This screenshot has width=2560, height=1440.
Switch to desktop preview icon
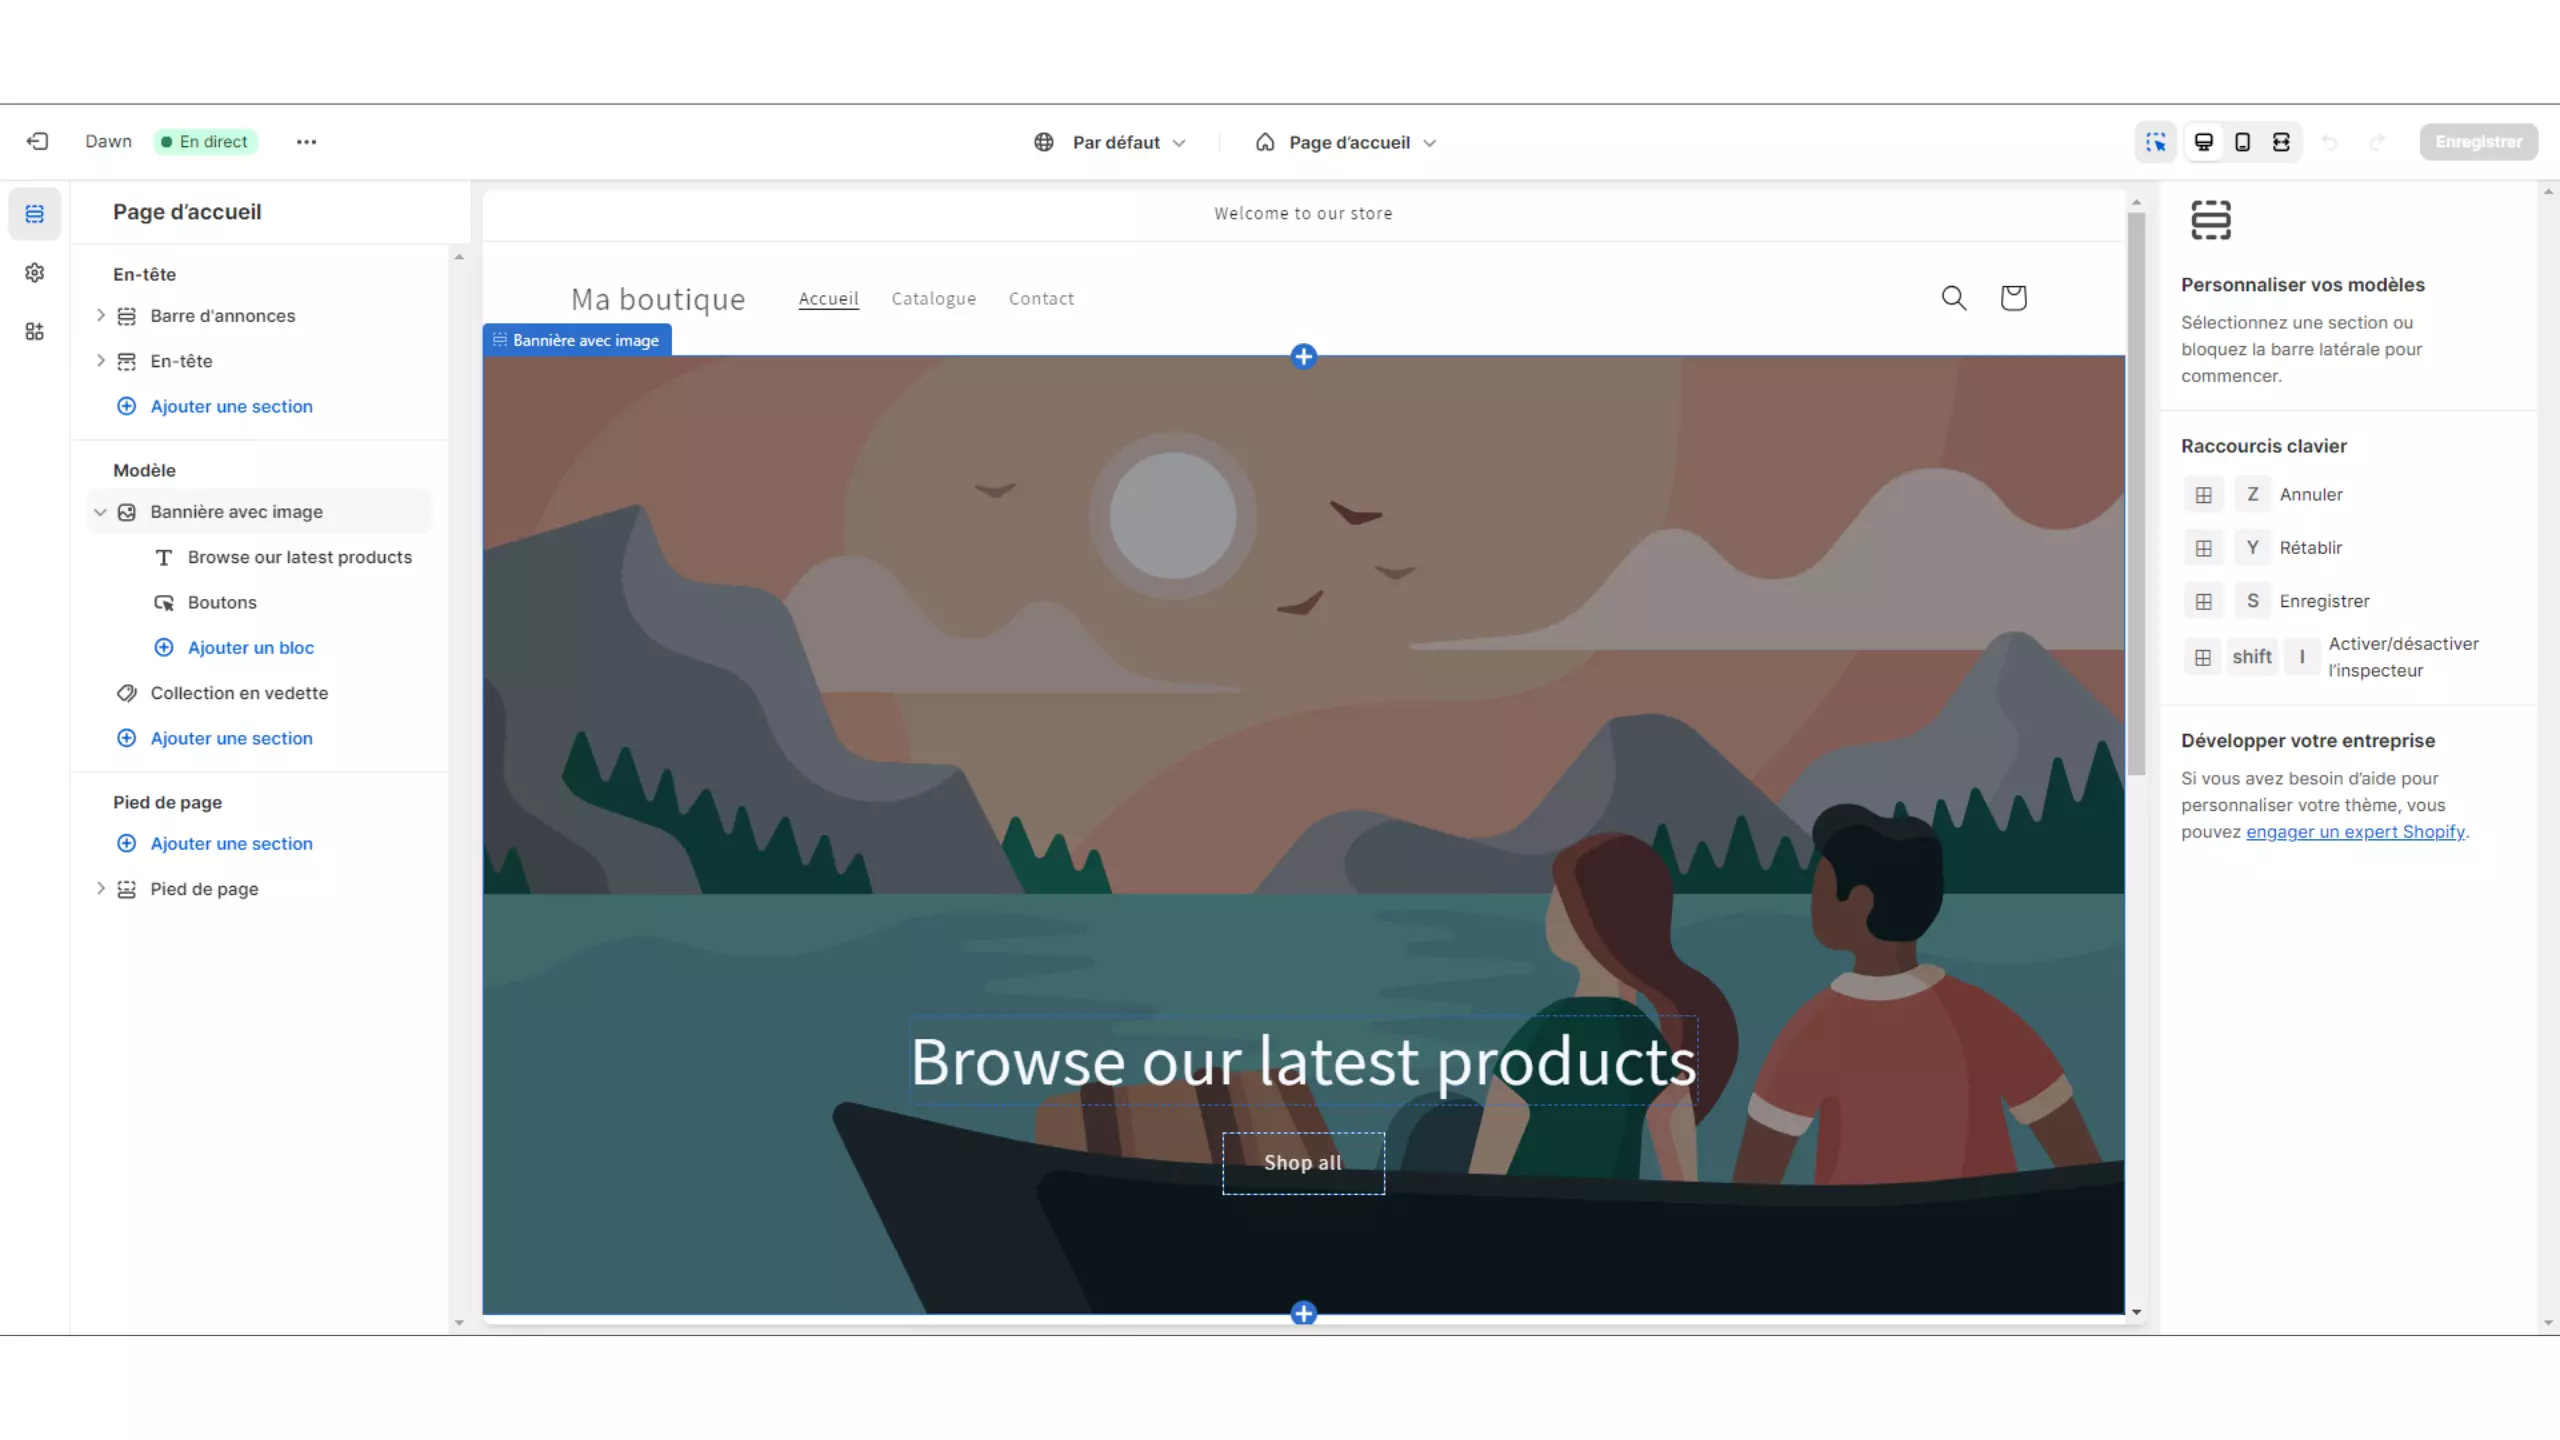(2203, 142)
